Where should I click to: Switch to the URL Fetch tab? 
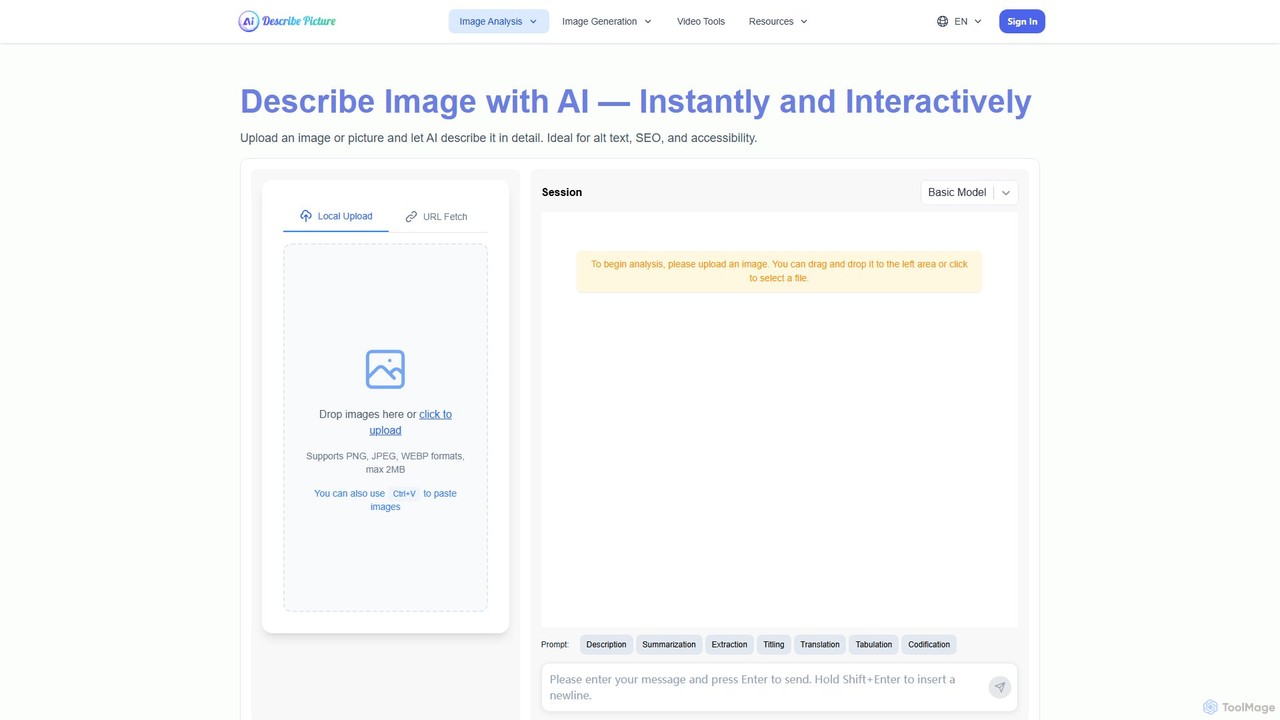[x=436, y=217]
